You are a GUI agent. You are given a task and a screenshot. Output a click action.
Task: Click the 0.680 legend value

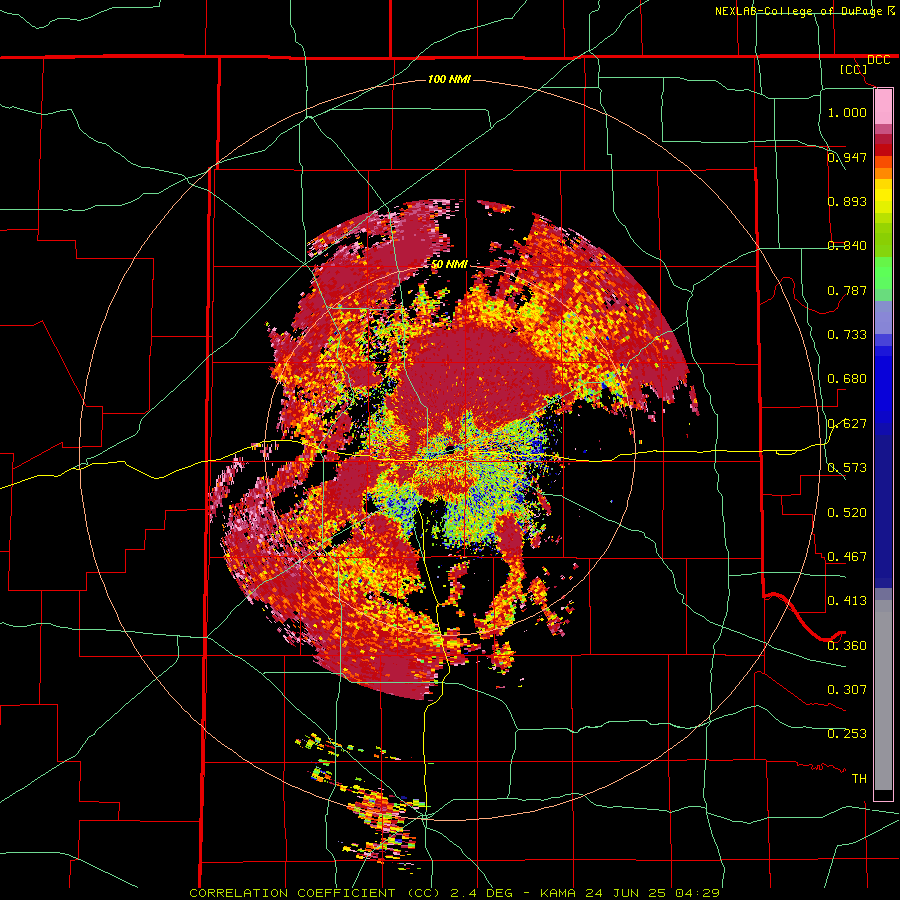point(847,379)
